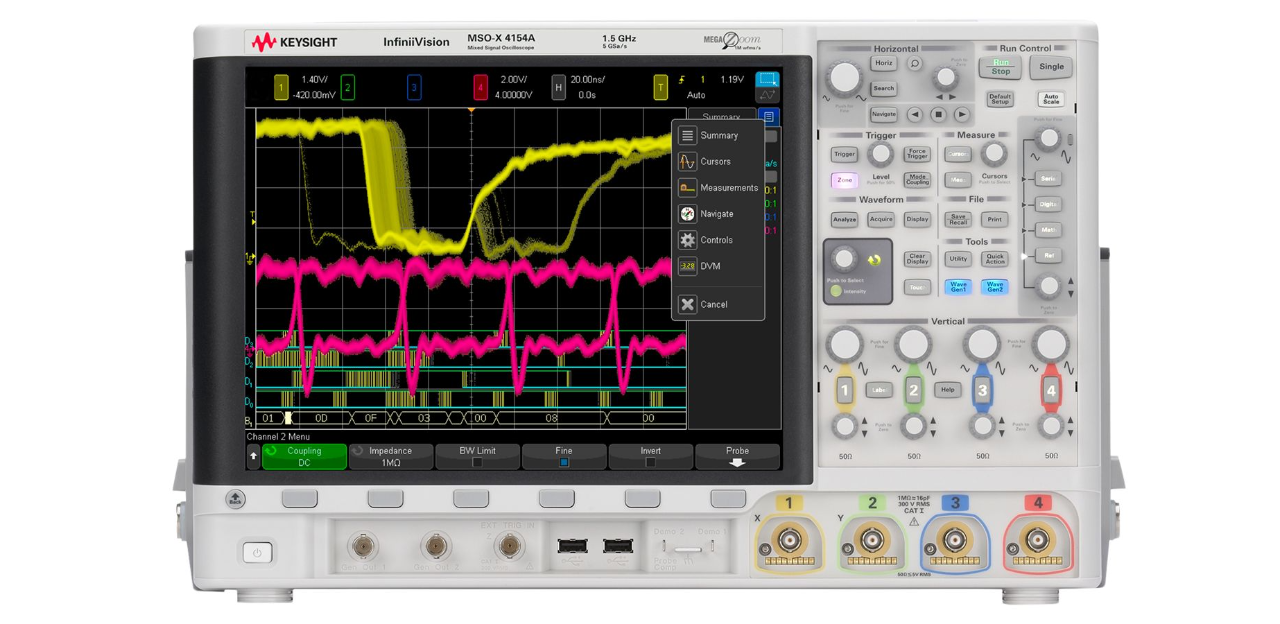Click the Navigate globe icon
Viewport: 1280px width, 624px height.
(687, 213)
